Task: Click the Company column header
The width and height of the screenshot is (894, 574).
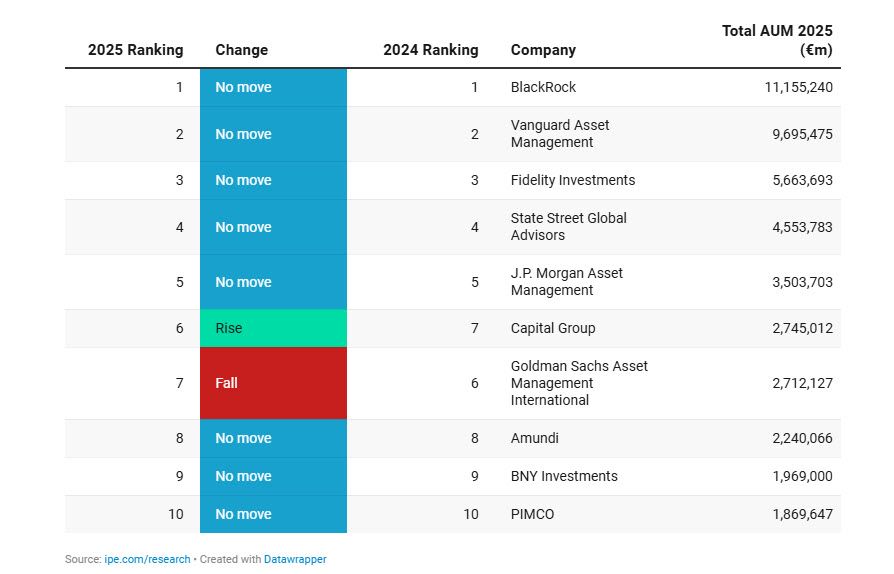Action: coord(543,50)
